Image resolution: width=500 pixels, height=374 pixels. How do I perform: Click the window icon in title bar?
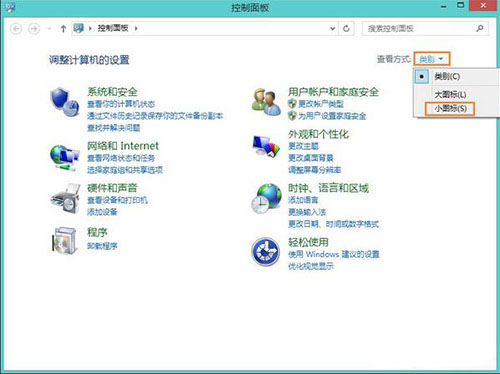pyautogui.click(x=10, y=7)
